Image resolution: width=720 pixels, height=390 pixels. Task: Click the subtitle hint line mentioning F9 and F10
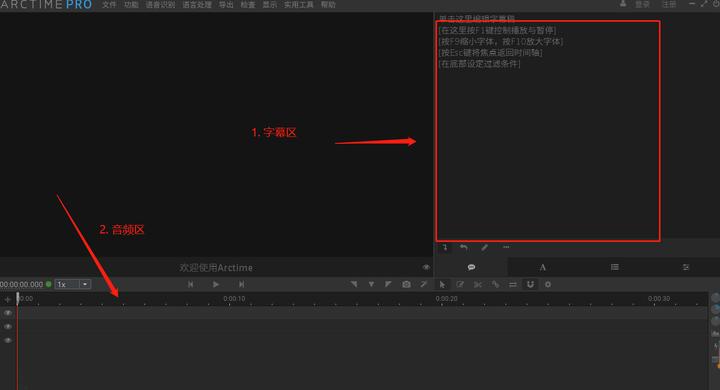(501, 41)
